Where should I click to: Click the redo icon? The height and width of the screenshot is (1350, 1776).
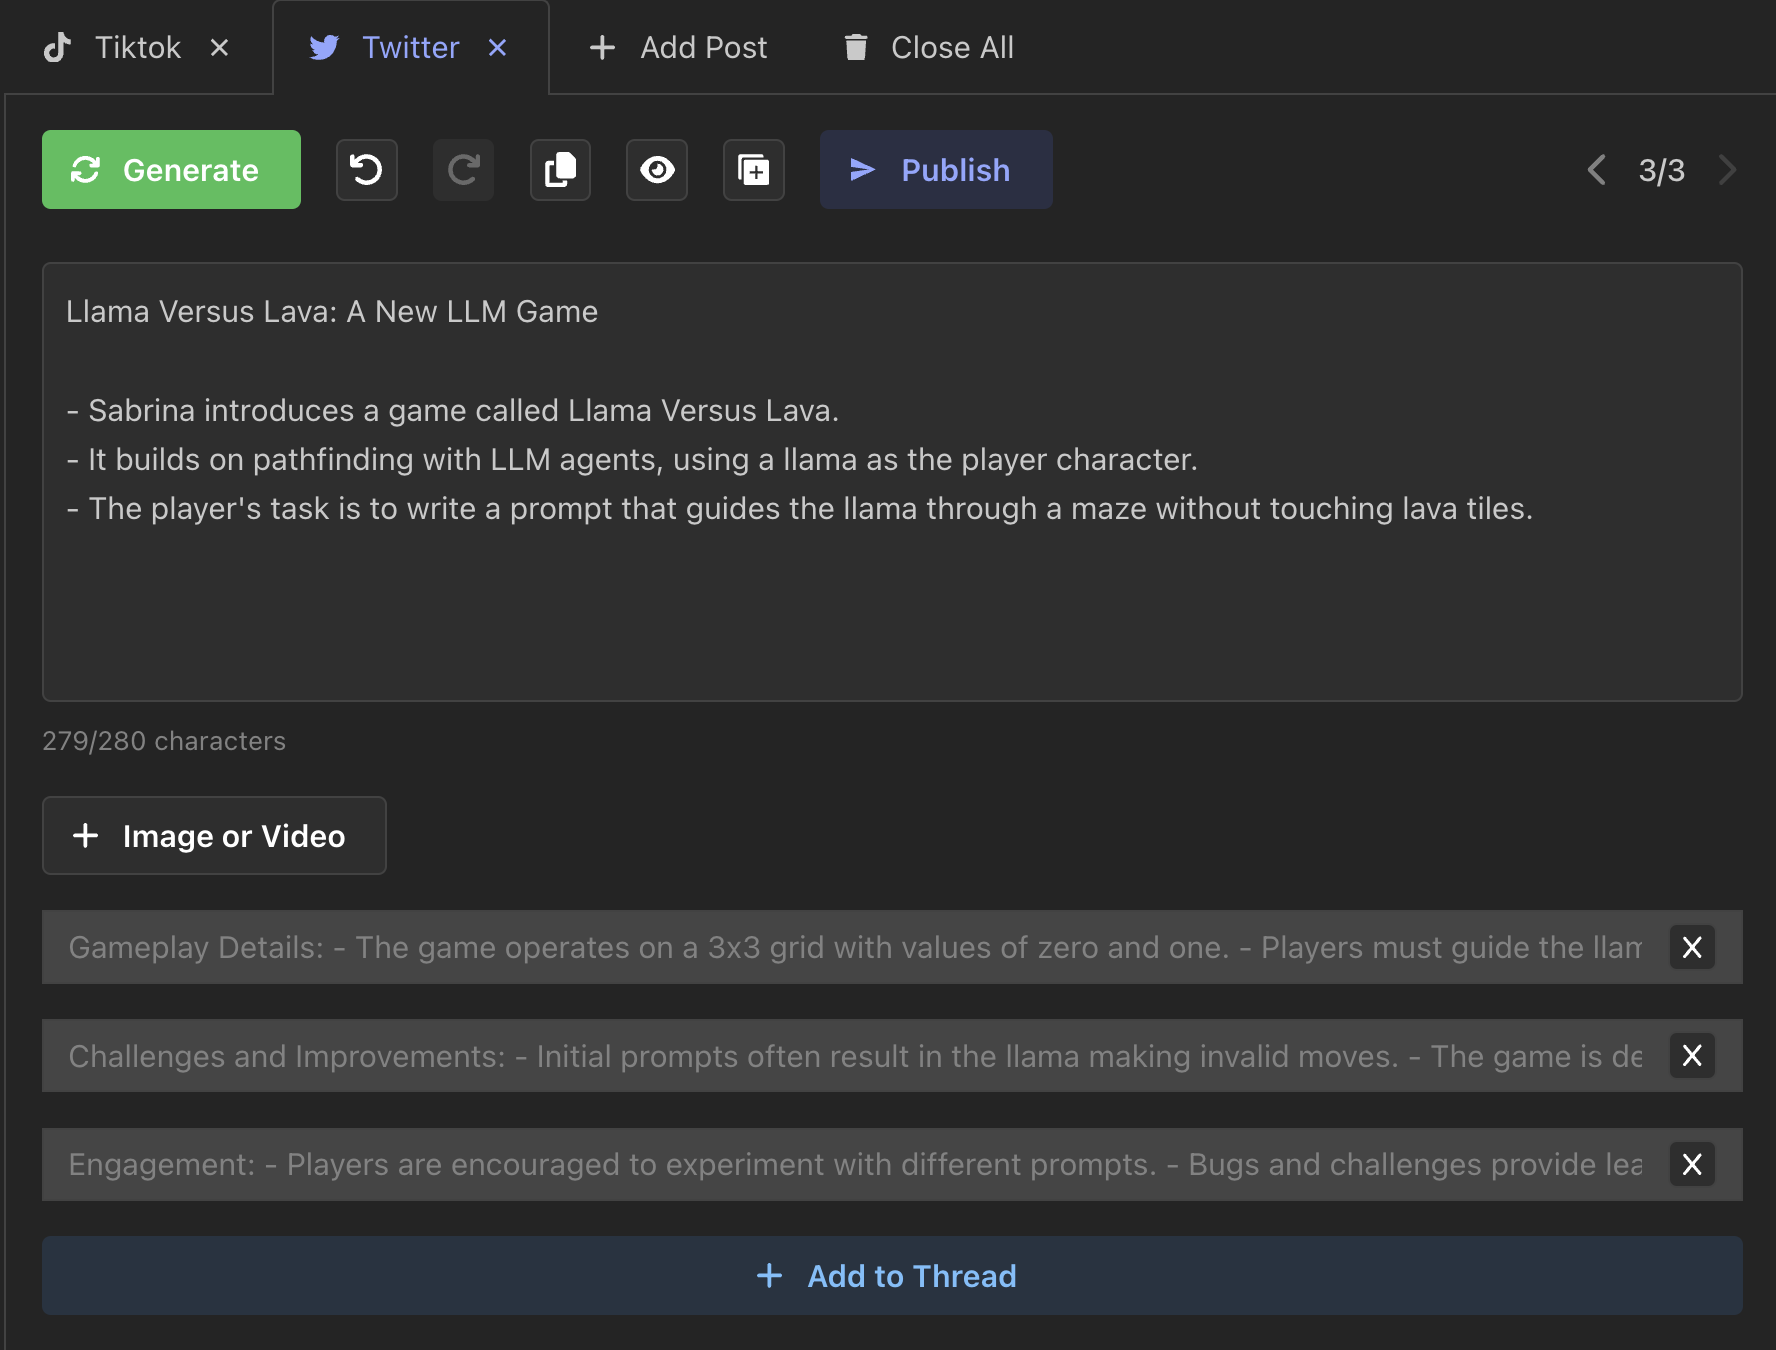[x=463, y=170]
